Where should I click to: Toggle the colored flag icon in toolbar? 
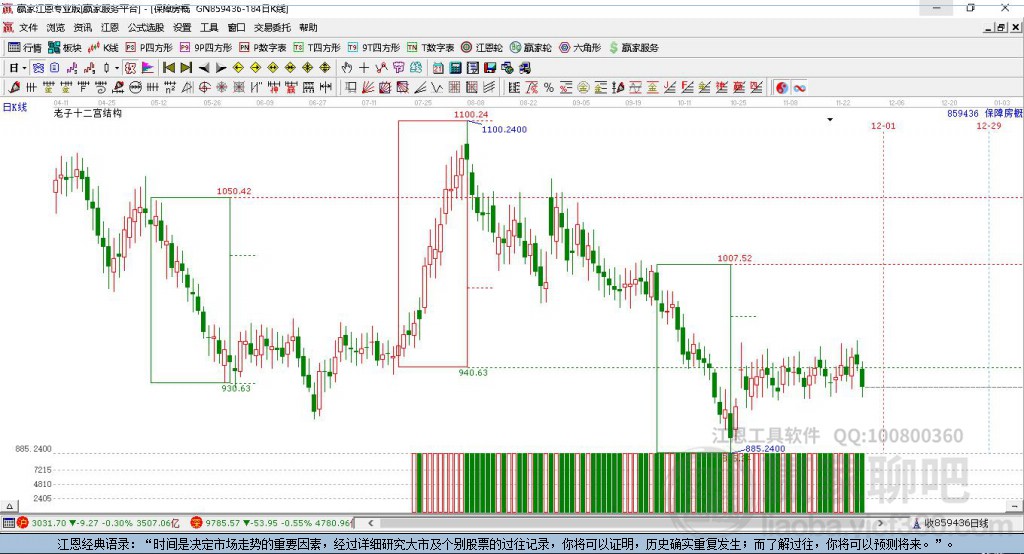pos(148,68)
